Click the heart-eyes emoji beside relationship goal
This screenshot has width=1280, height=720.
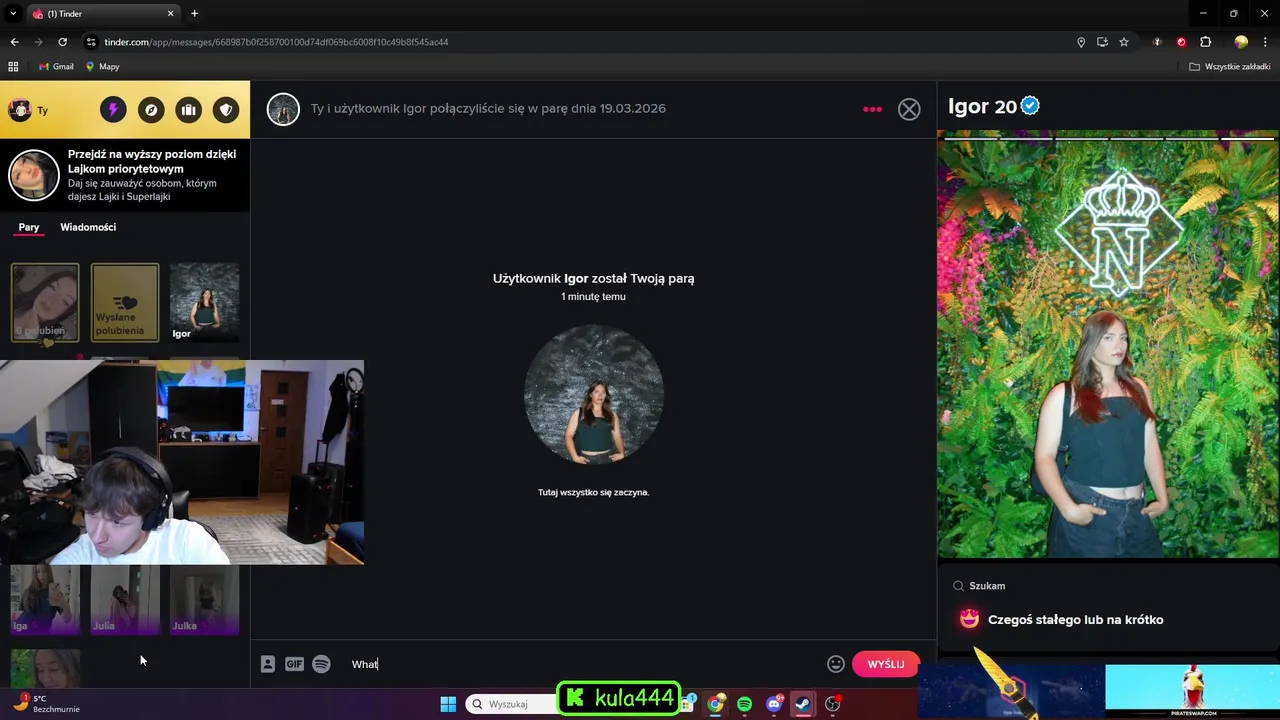point(969,619)
